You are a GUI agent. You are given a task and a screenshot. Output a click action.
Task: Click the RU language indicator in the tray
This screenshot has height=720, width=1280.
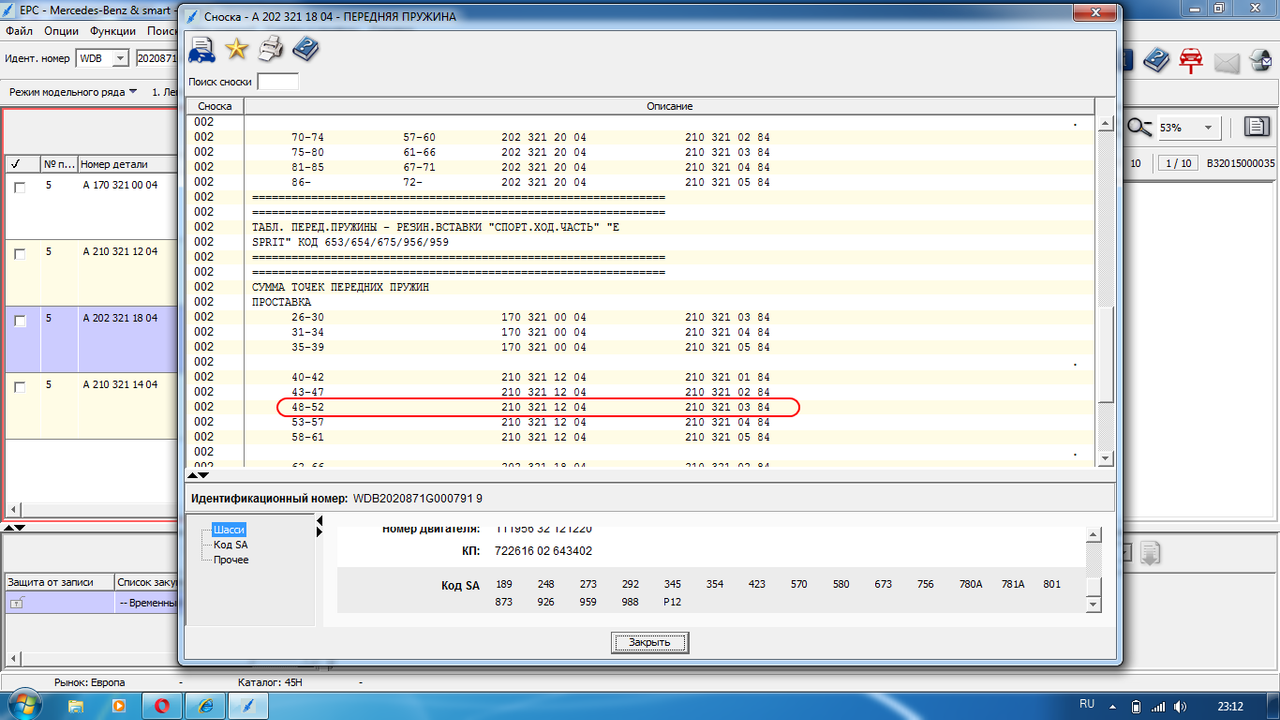pyautogui.click(x=1087, y=705)
